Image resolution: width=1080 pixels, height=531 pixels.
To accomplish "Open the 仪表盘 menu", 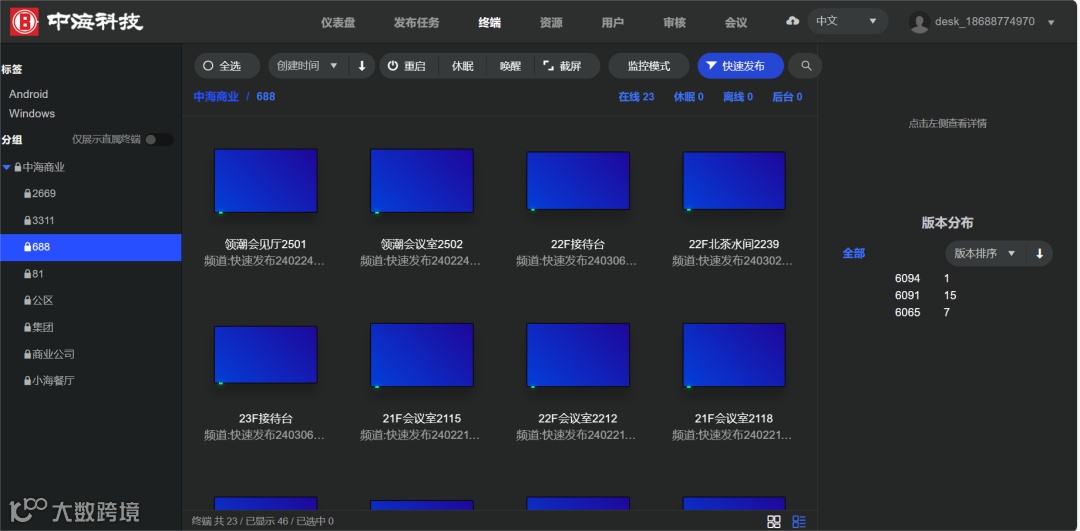I will [338, 23].
